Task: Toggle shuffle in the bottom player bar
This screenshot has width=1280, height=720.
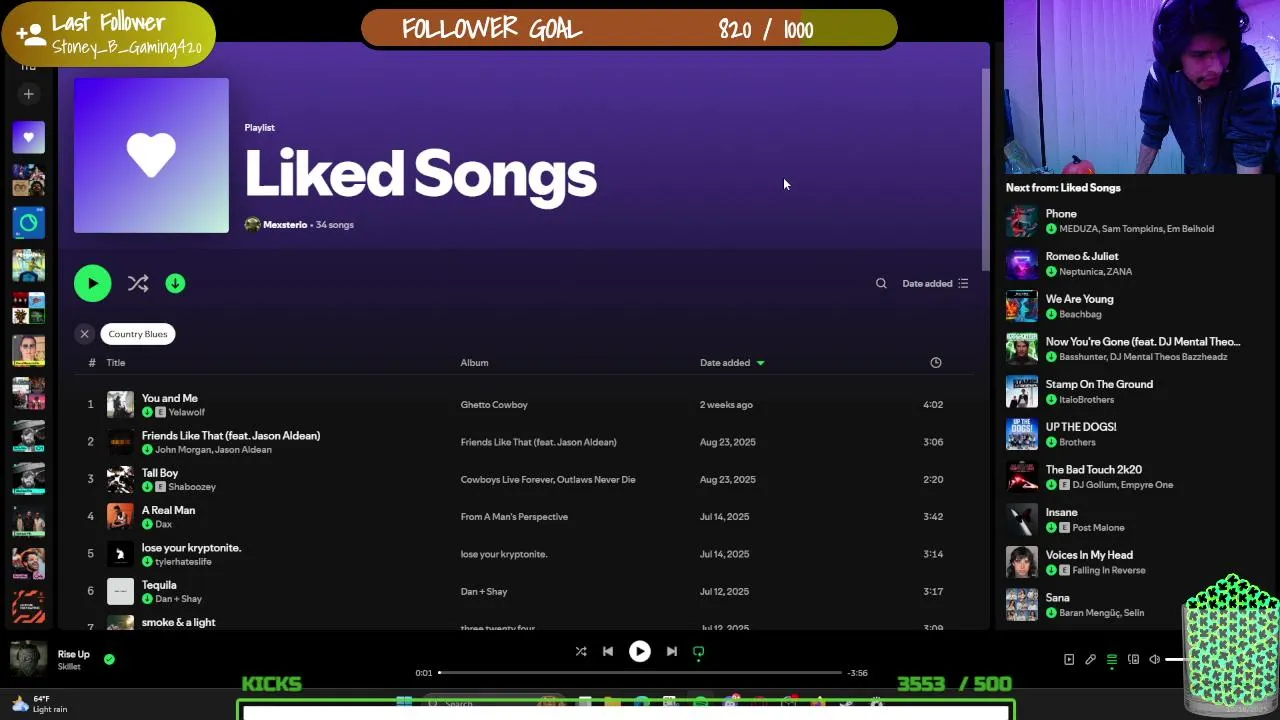Action: coord(581,652)
